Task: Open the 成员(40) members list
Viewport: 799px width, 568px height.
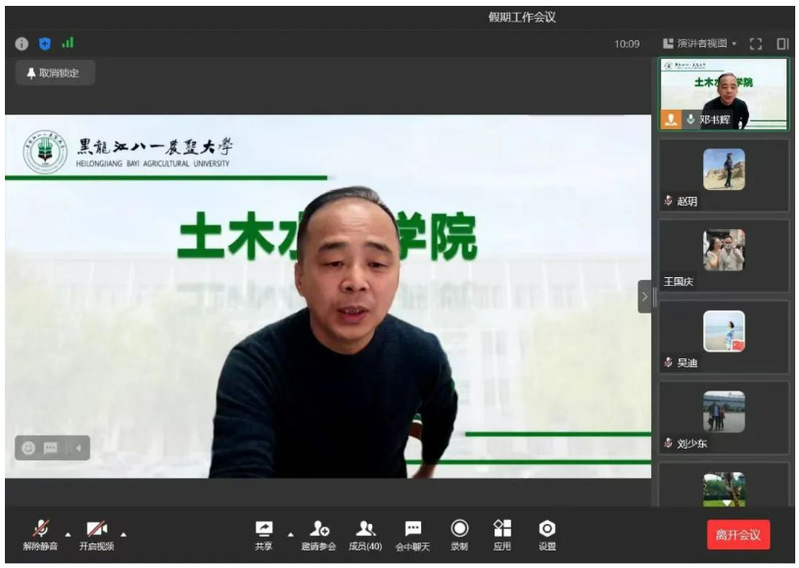Action: [365, 534]
